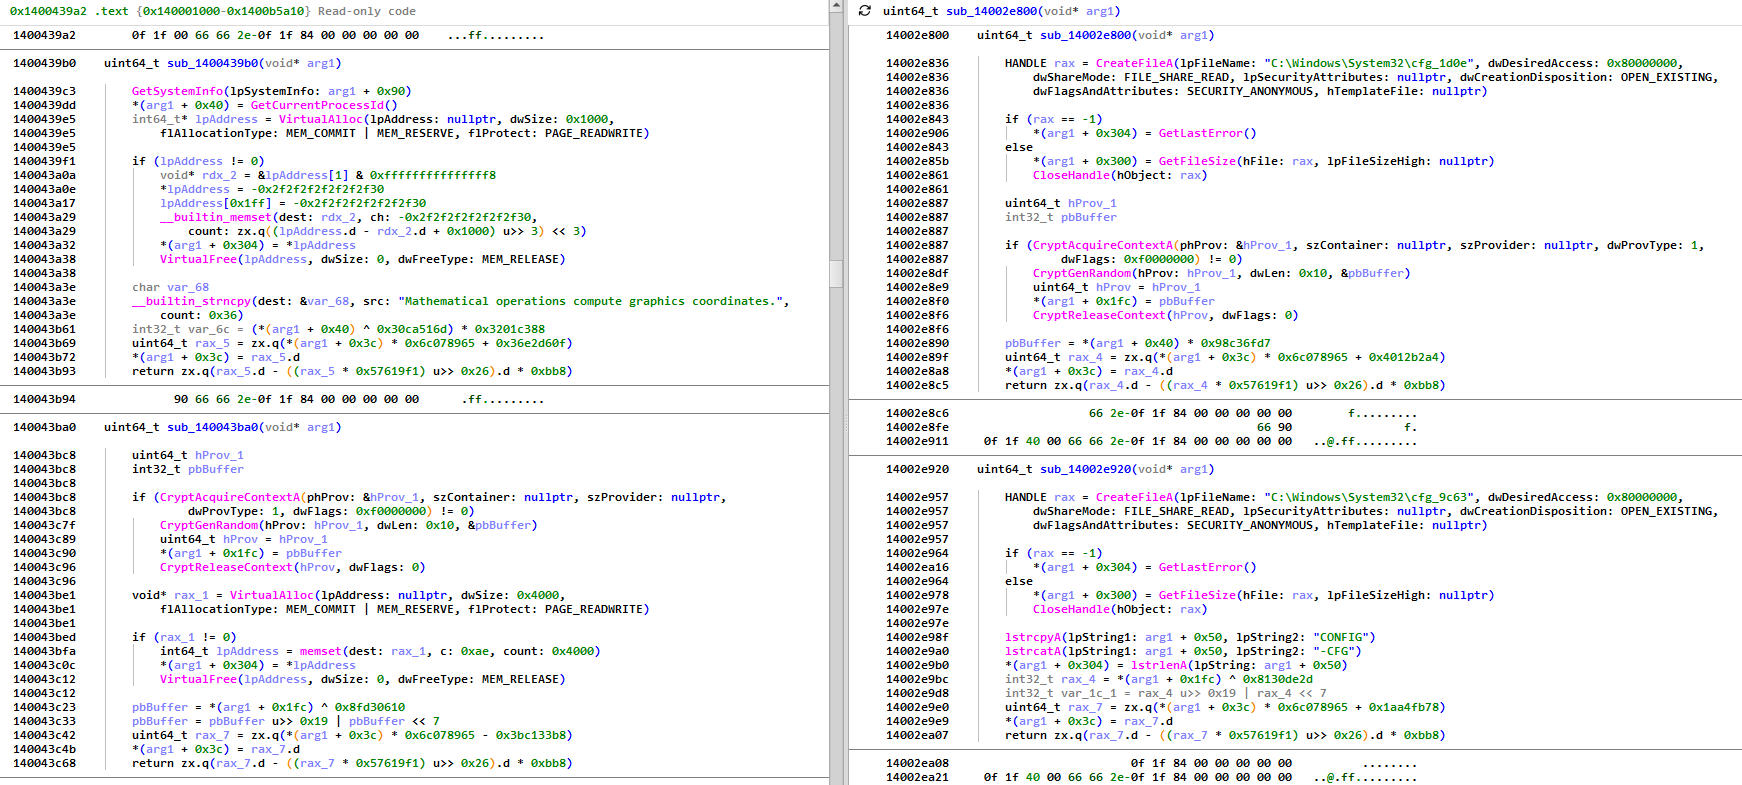
Task: Click CryptAcquireContextA in sub_140043ba0
Action: (x=230, y=497)
